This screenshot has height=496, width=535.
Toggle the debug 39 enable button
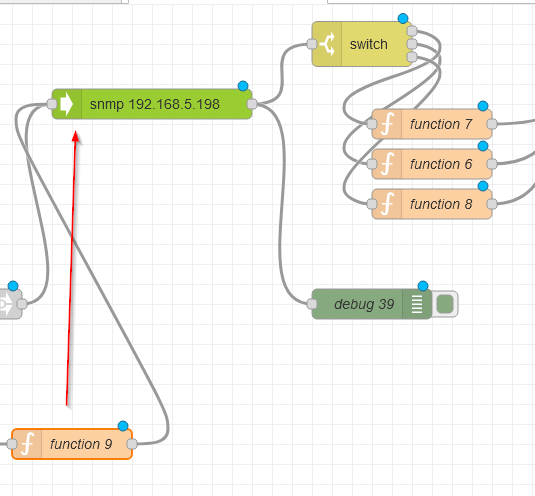click(445, 304)
